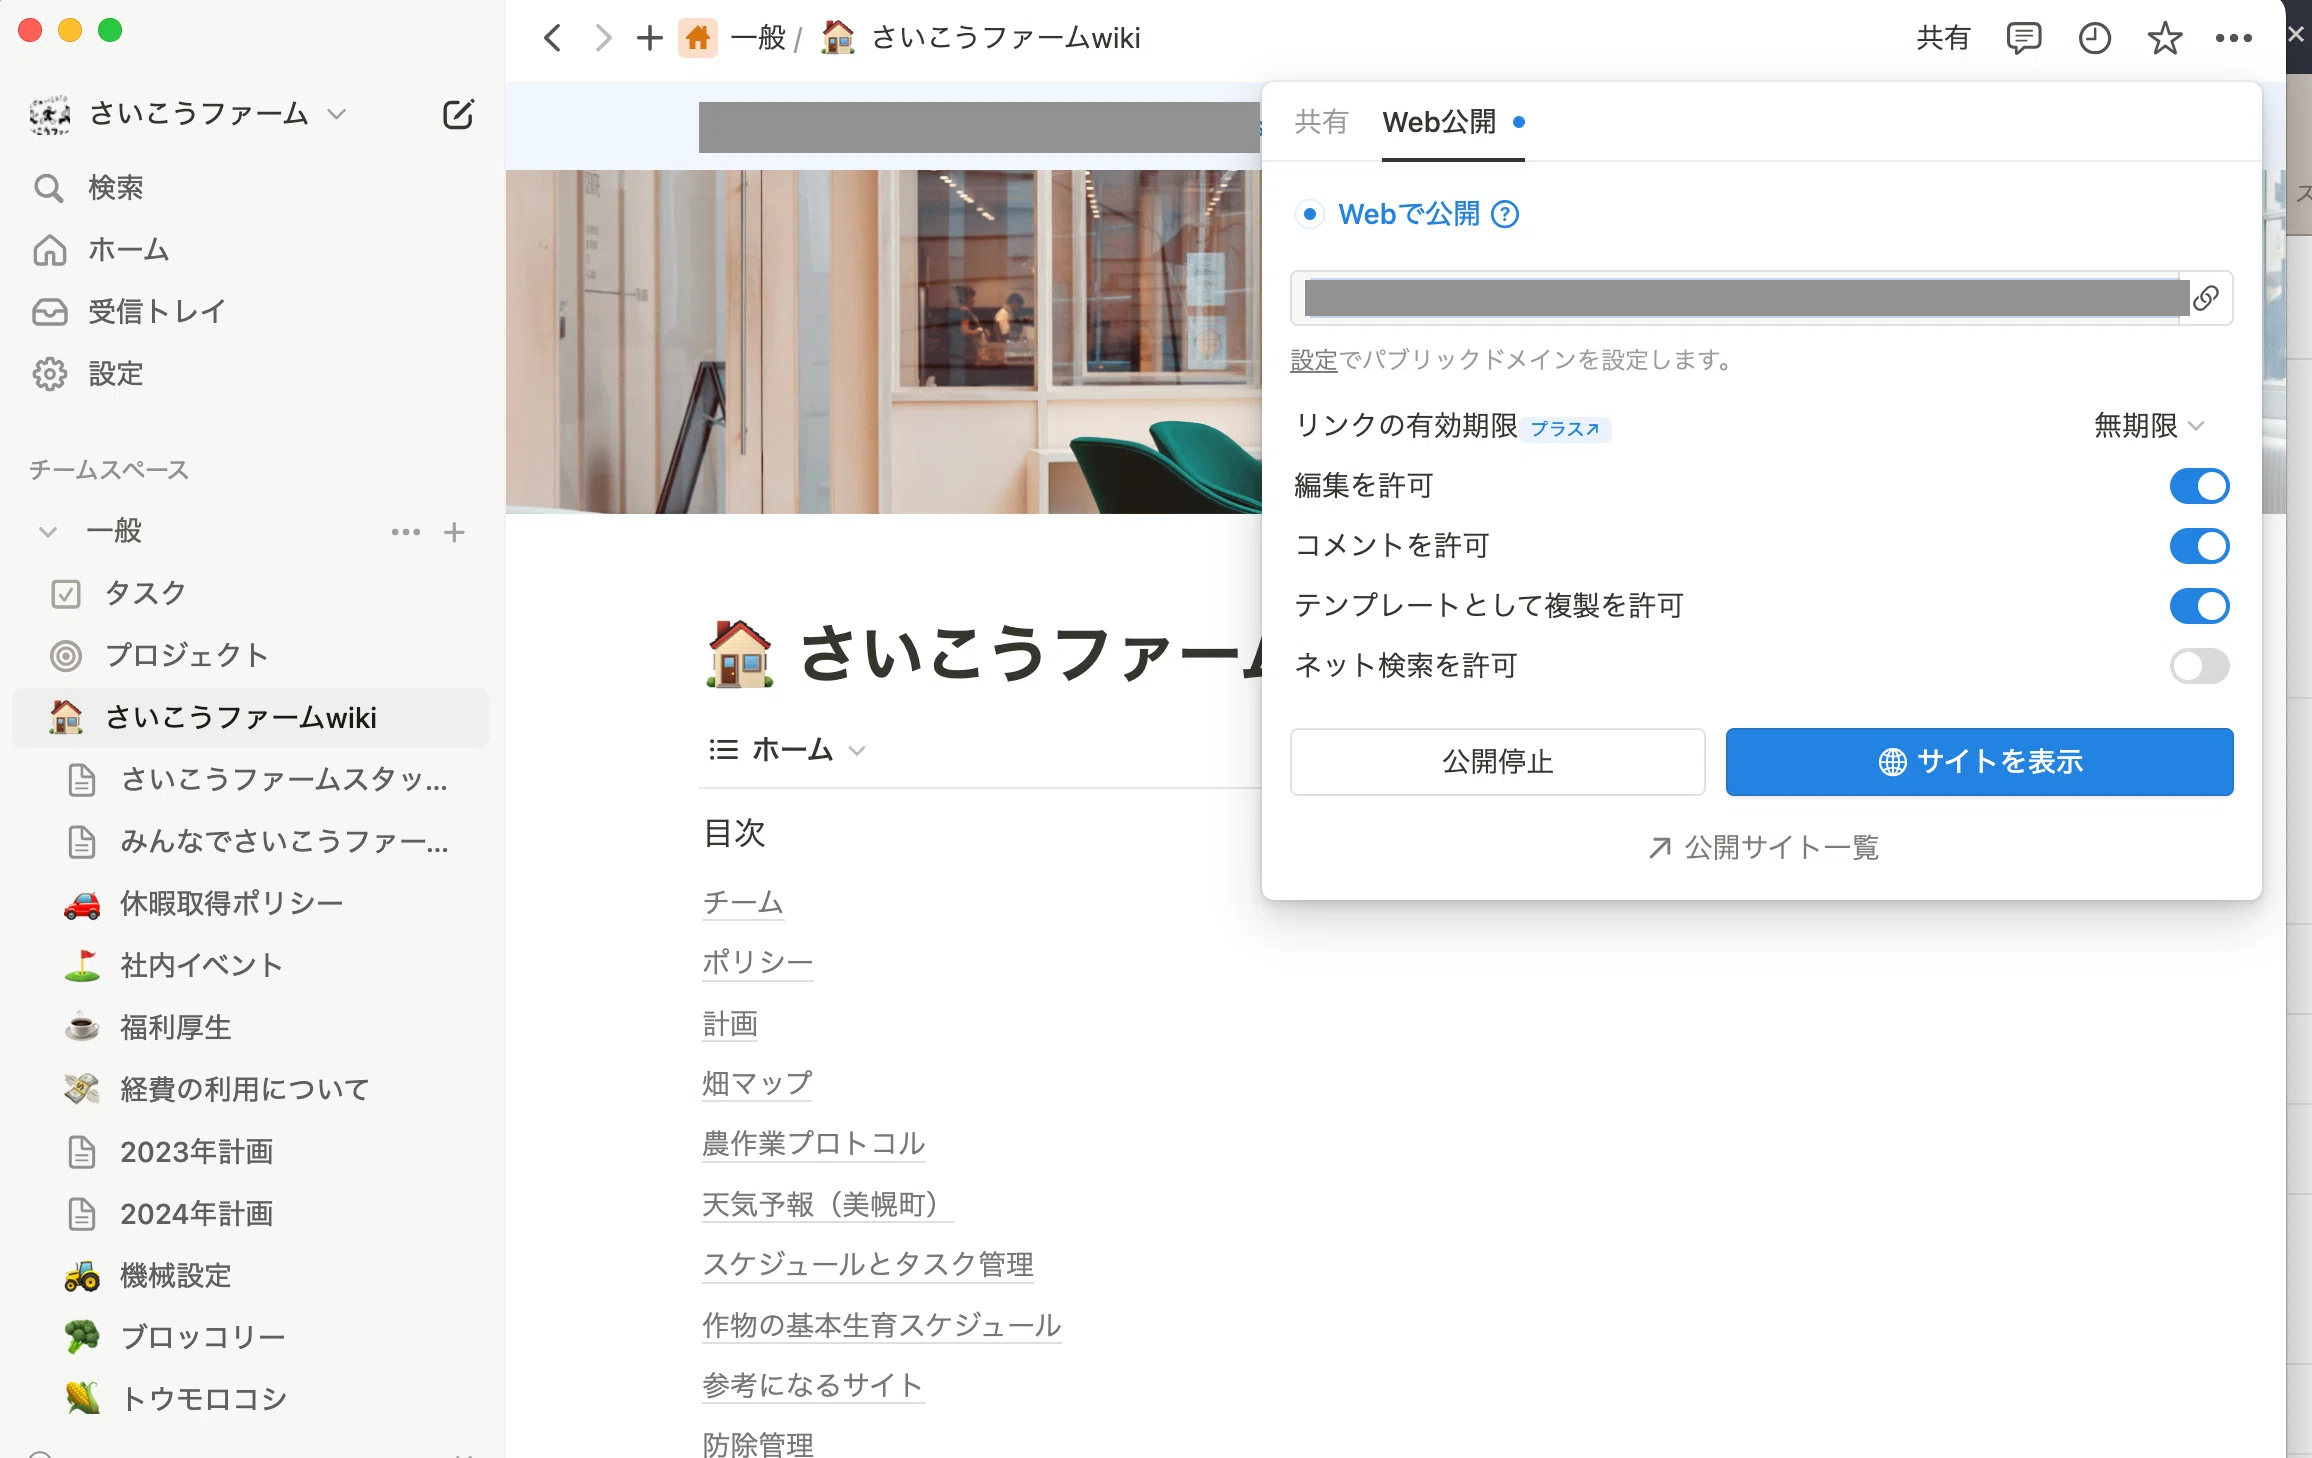The height and width of the screenshot is (1458, 2312).
Task: Open page history clock icon
Action: point(2094,39)
